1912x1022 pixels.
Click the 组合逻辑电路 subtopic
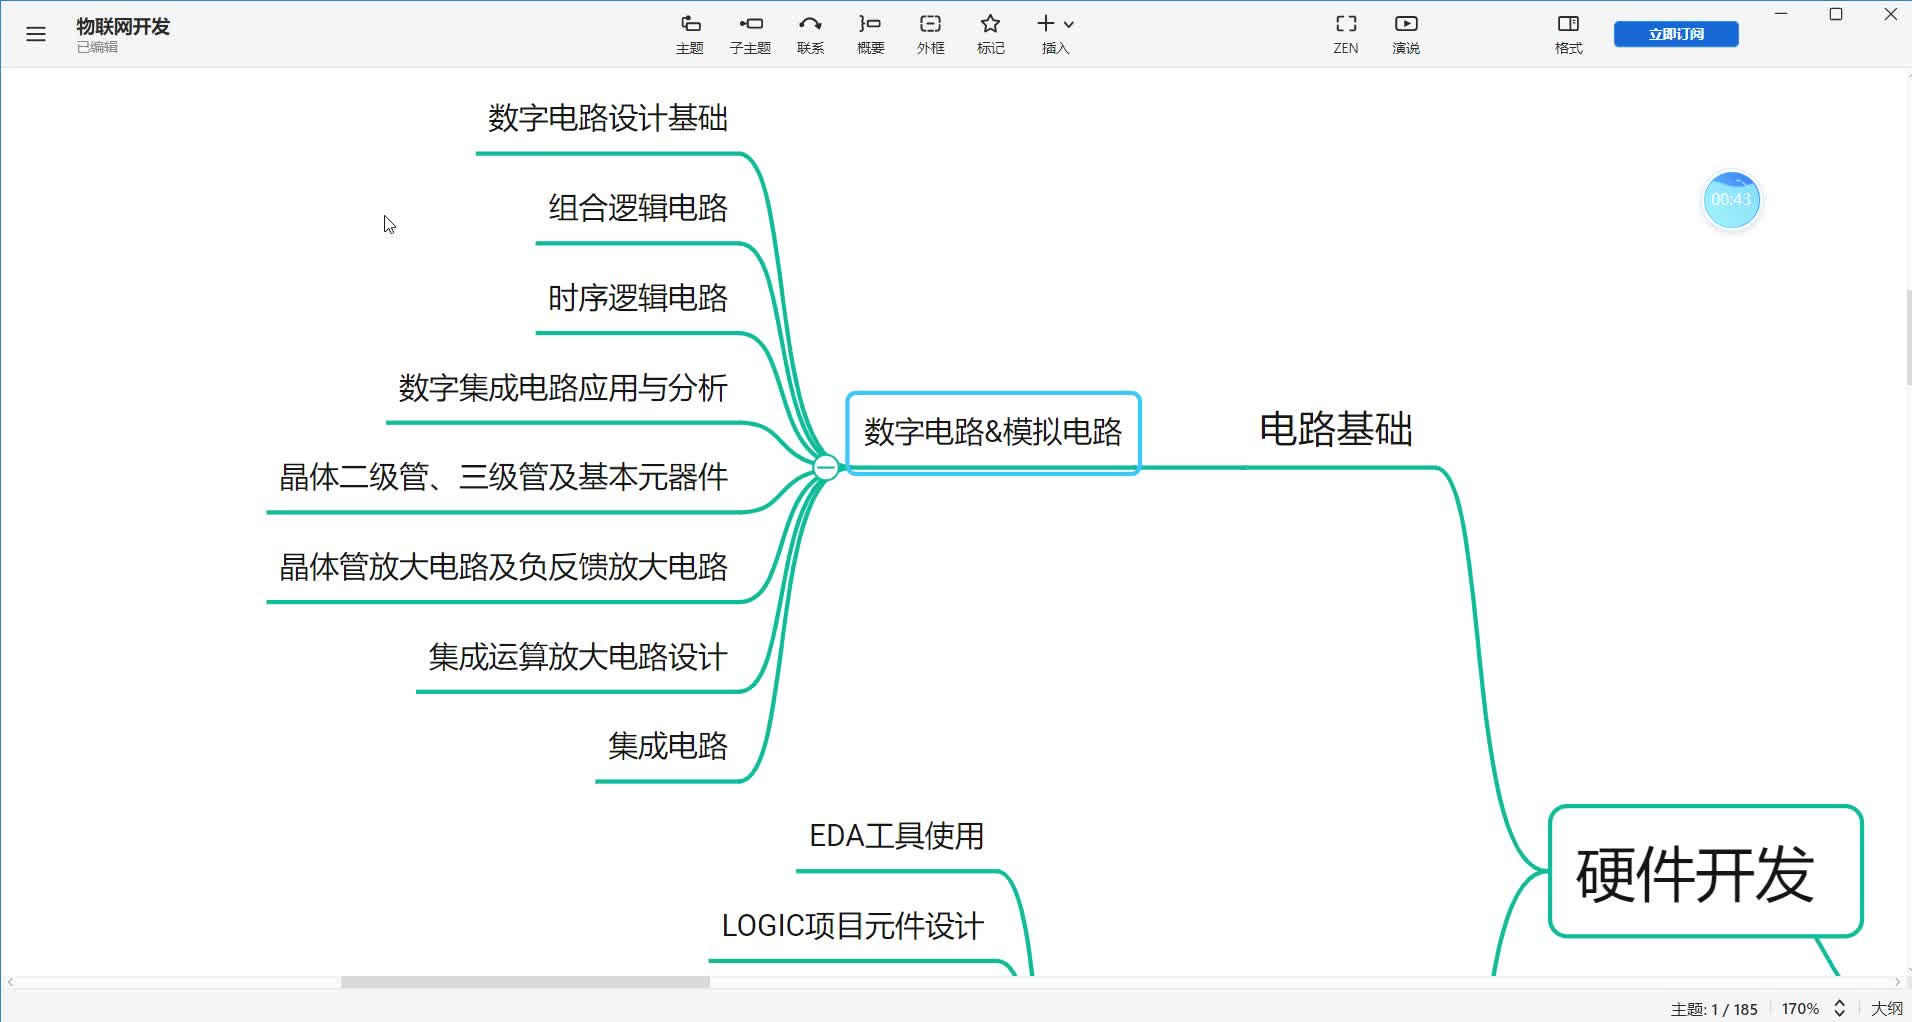pyautogui.click(x=637, y=208)
